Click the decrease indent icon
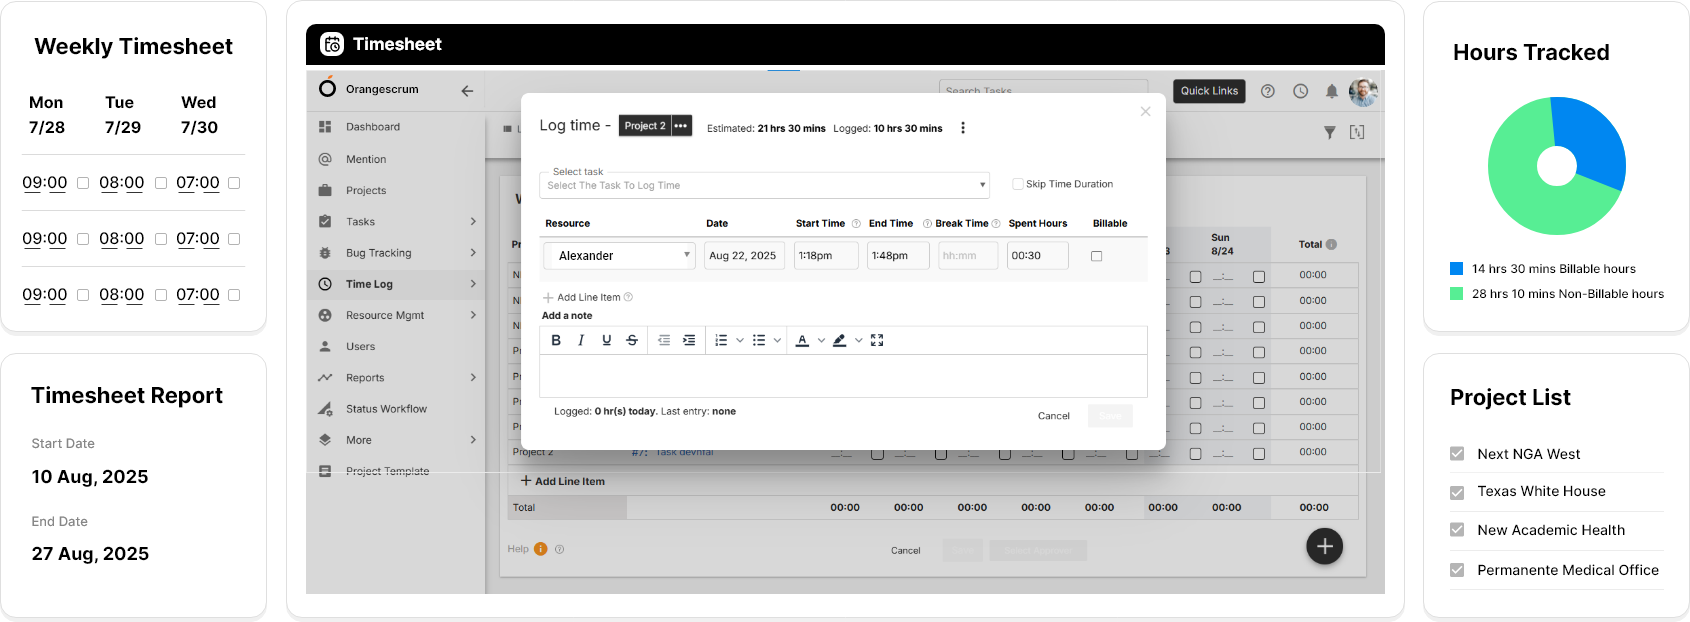Image resolution: width=1690 pixels, height=622 pixels. [x=664, y=340]
